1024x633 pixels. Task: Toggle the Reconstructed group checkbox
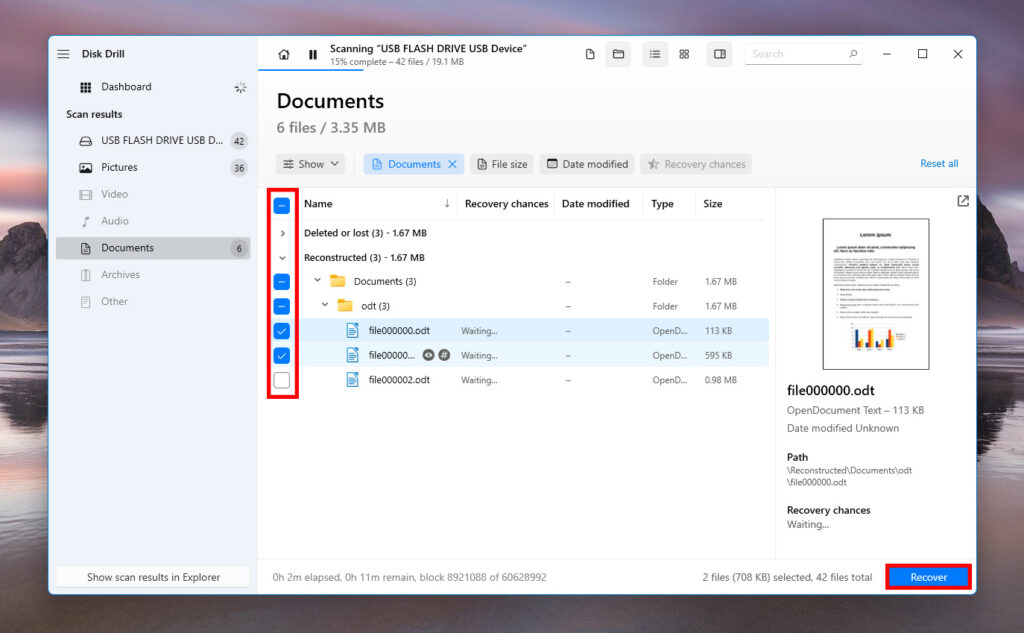pos(281,257)
